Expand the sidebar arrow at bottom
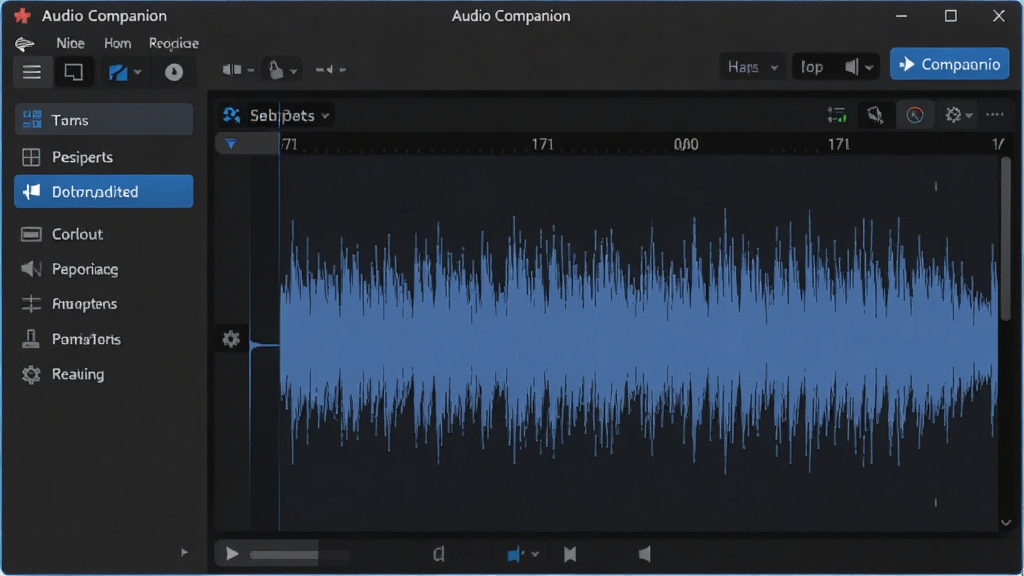Image resolution: width=1024 pixels, height=576 pixels. click(x=184, y=552)
